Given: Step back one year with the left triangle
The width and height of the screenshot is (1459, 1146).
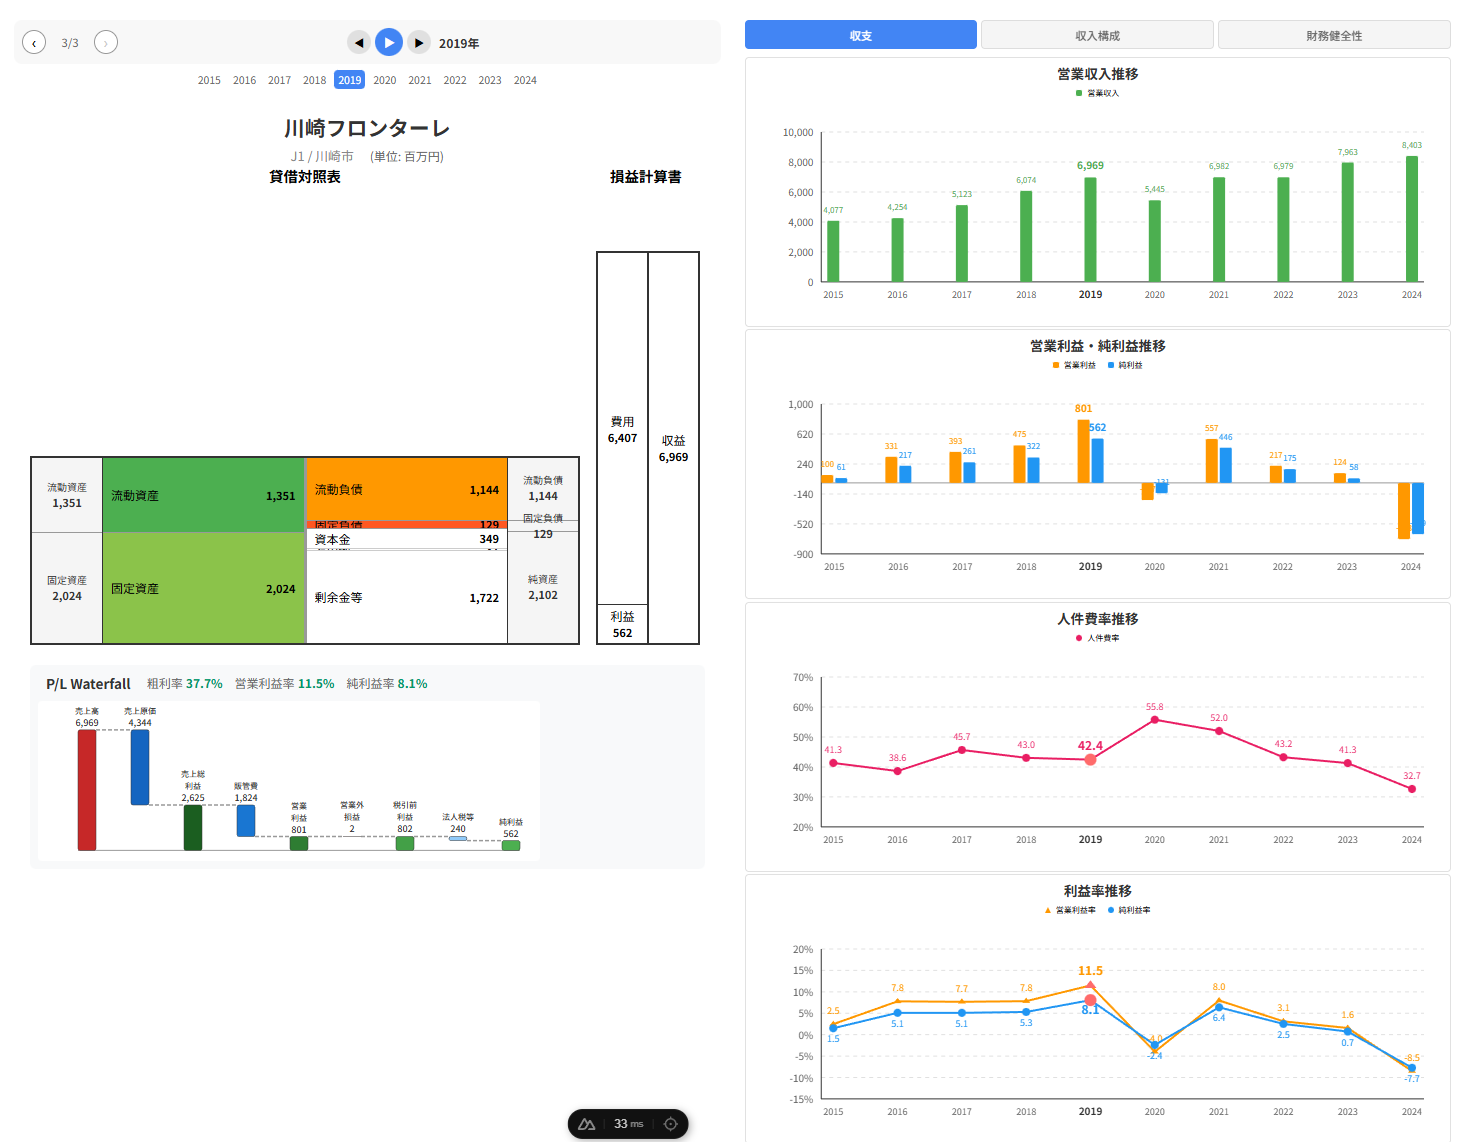Looking at the screenshot, I should (x=359, y=43).
